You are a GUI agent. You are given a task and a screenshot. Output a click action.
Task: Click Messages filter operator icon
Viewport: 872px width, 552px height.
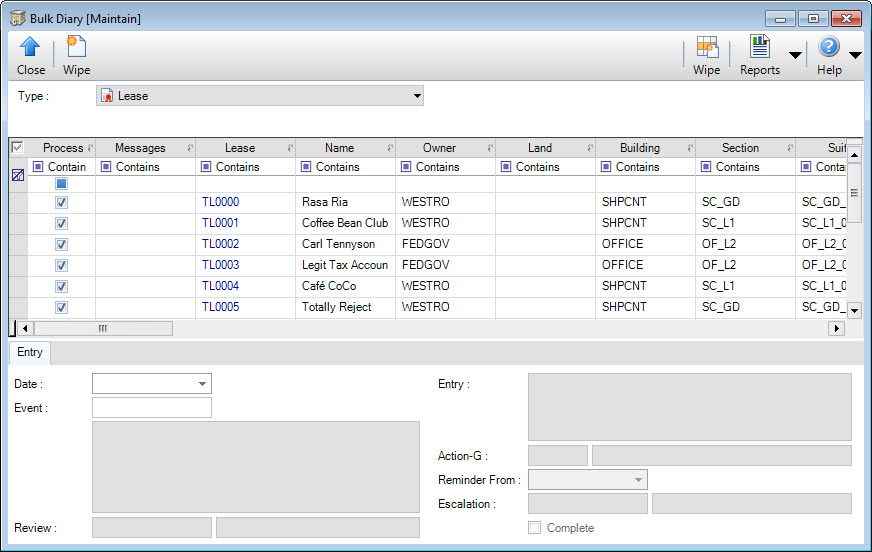coord(106,167)
